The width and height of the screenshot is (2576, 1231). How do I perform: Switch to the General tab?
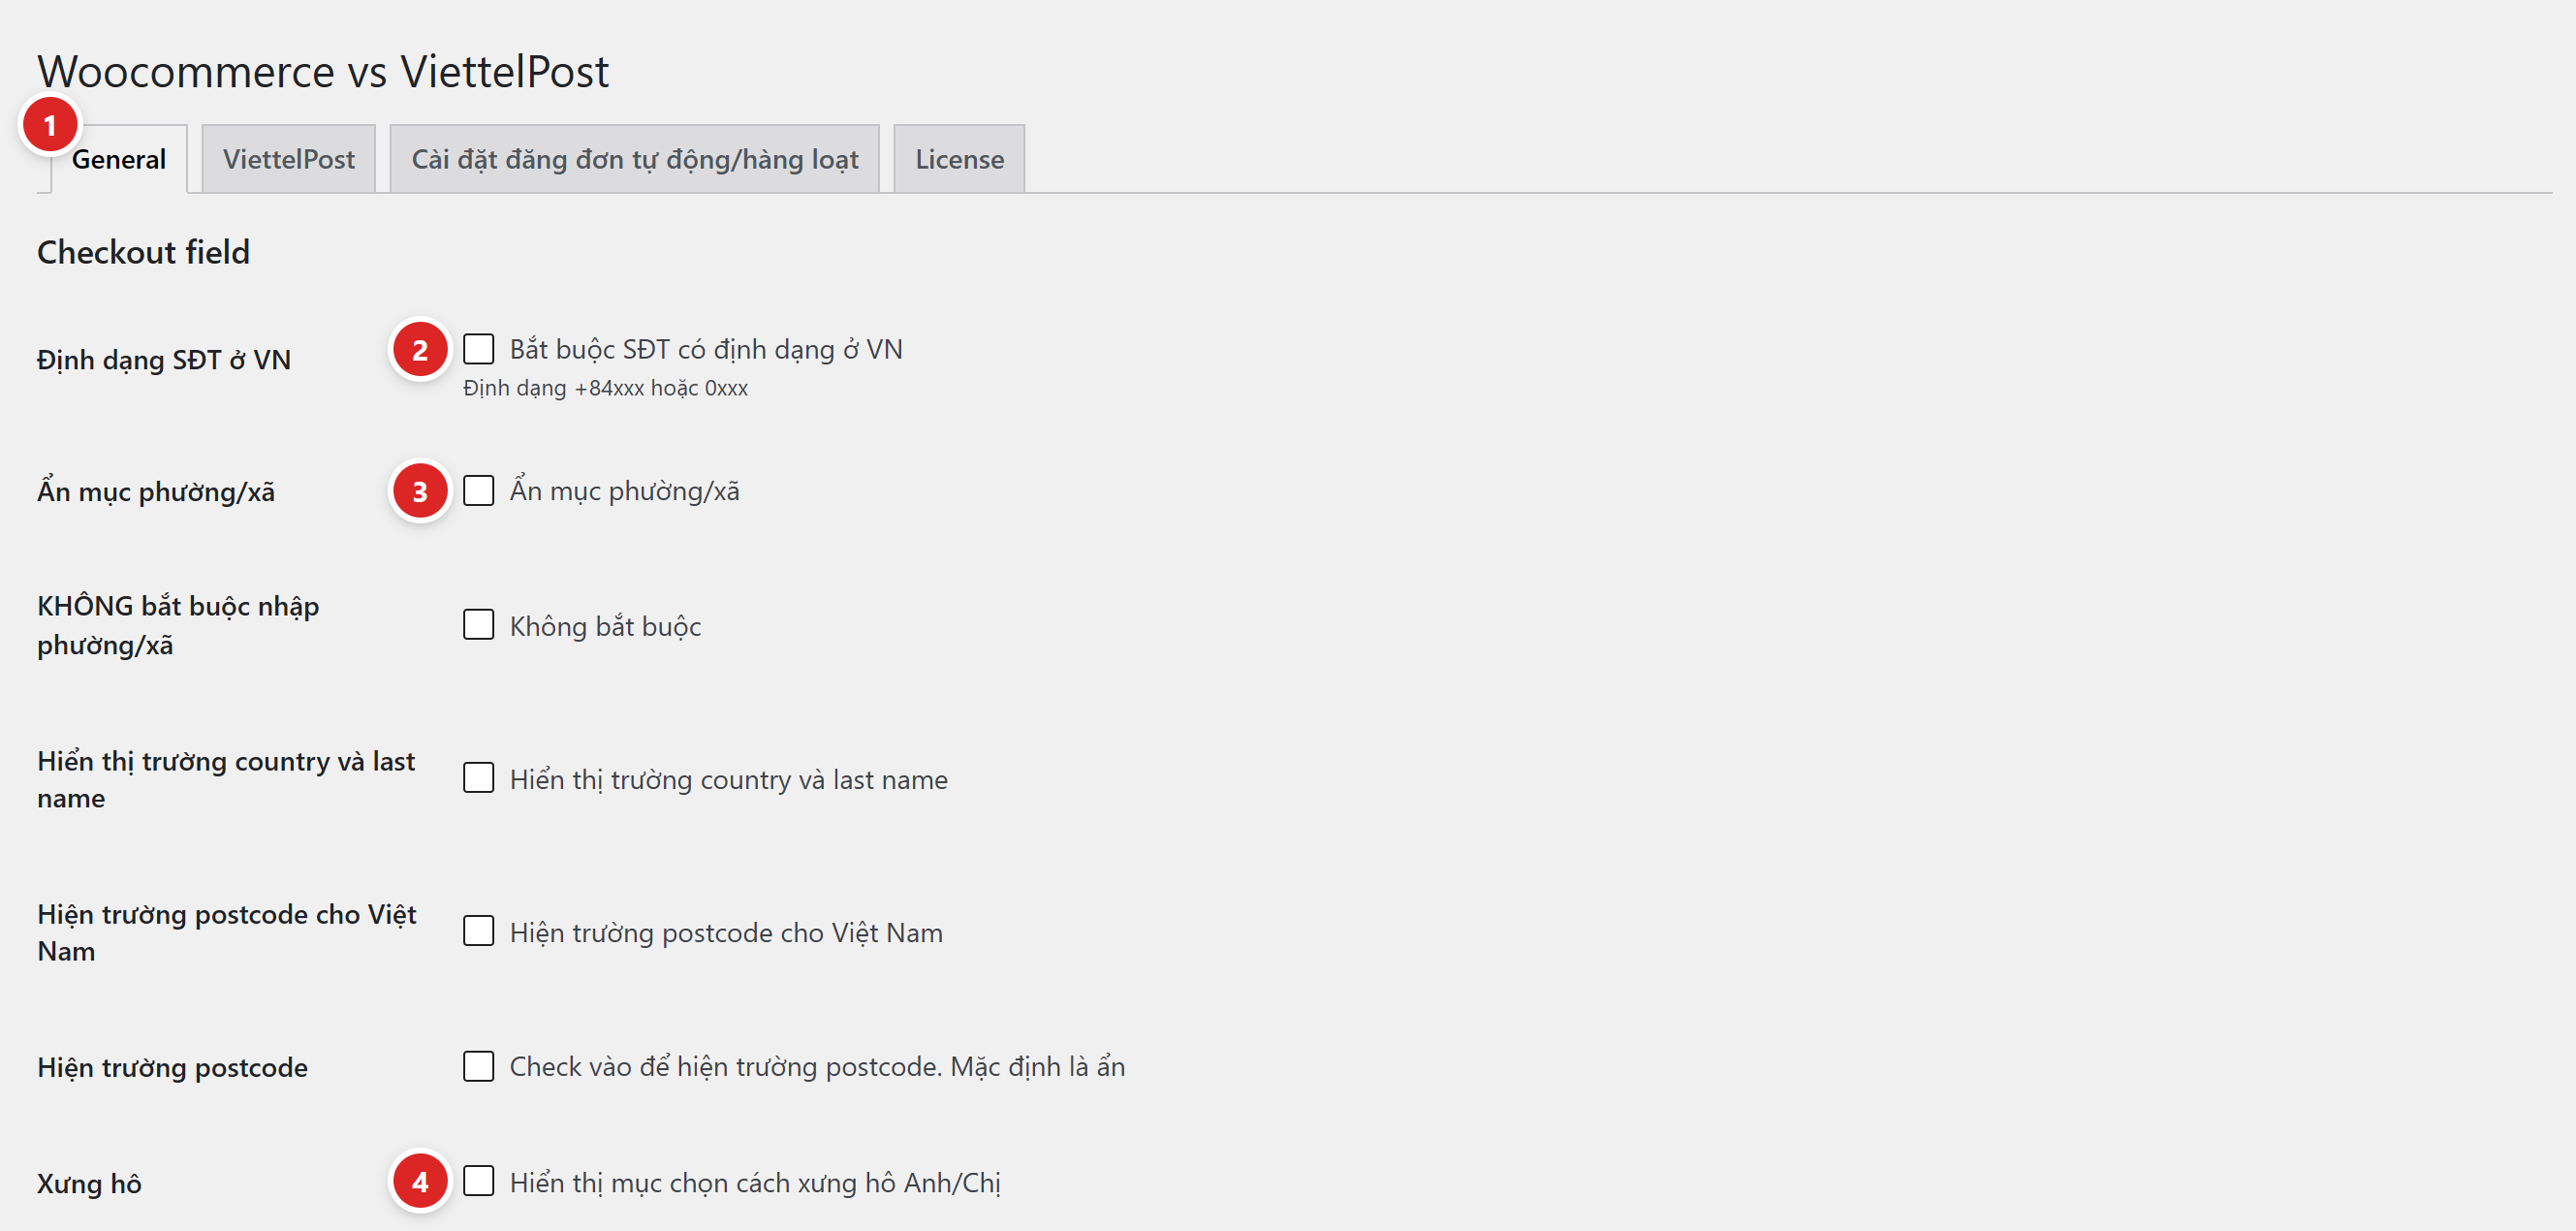coord(118,159)
